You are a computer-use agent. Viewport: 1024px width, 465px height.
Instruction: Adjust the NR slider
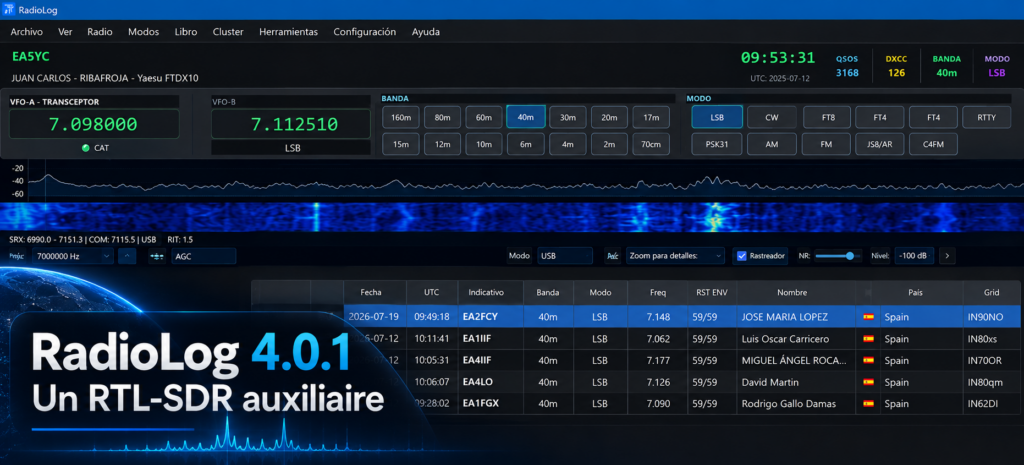(839, 256)
